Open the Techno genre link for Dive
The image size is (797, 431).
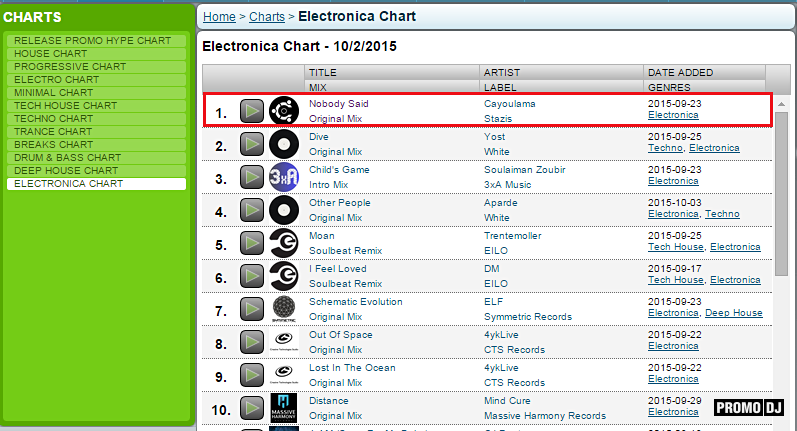[665, 148]
